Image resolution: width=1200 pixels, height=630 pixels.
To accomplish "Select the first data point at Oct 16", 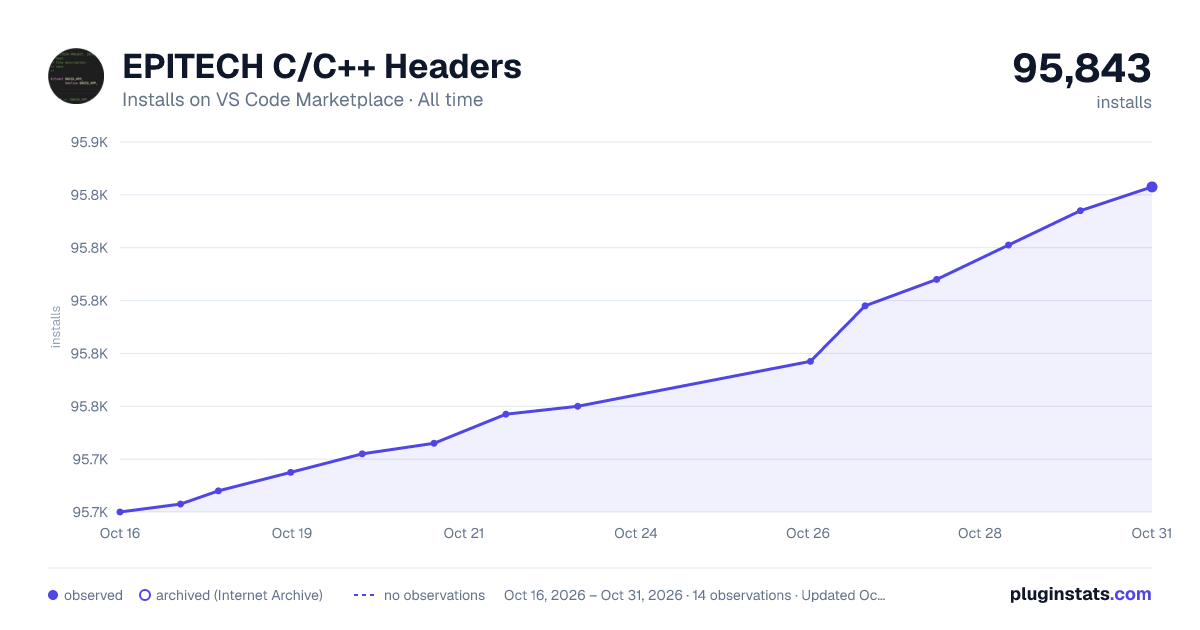I will 120,512.
